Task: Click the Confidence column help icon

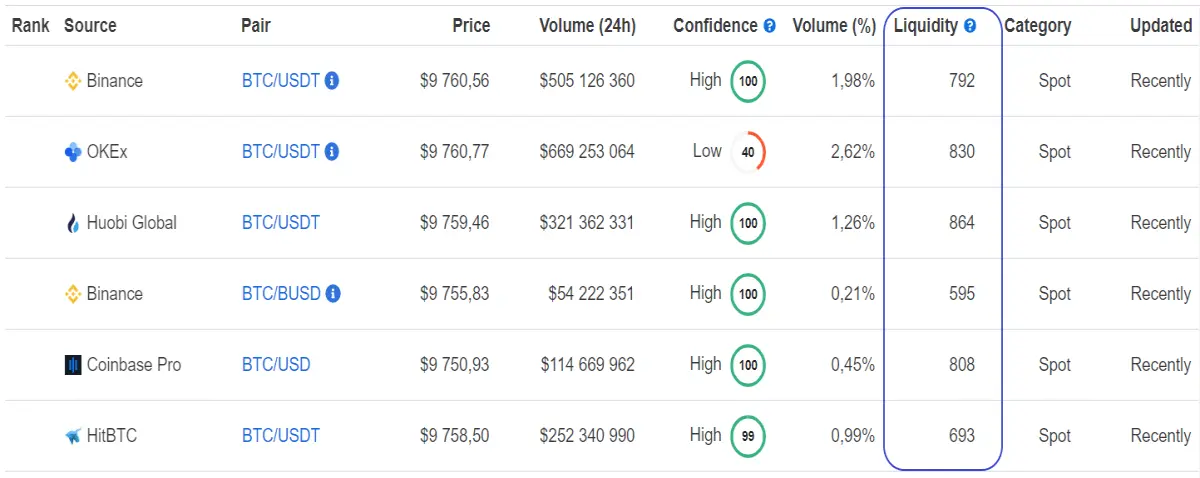Action: (769, 26)
